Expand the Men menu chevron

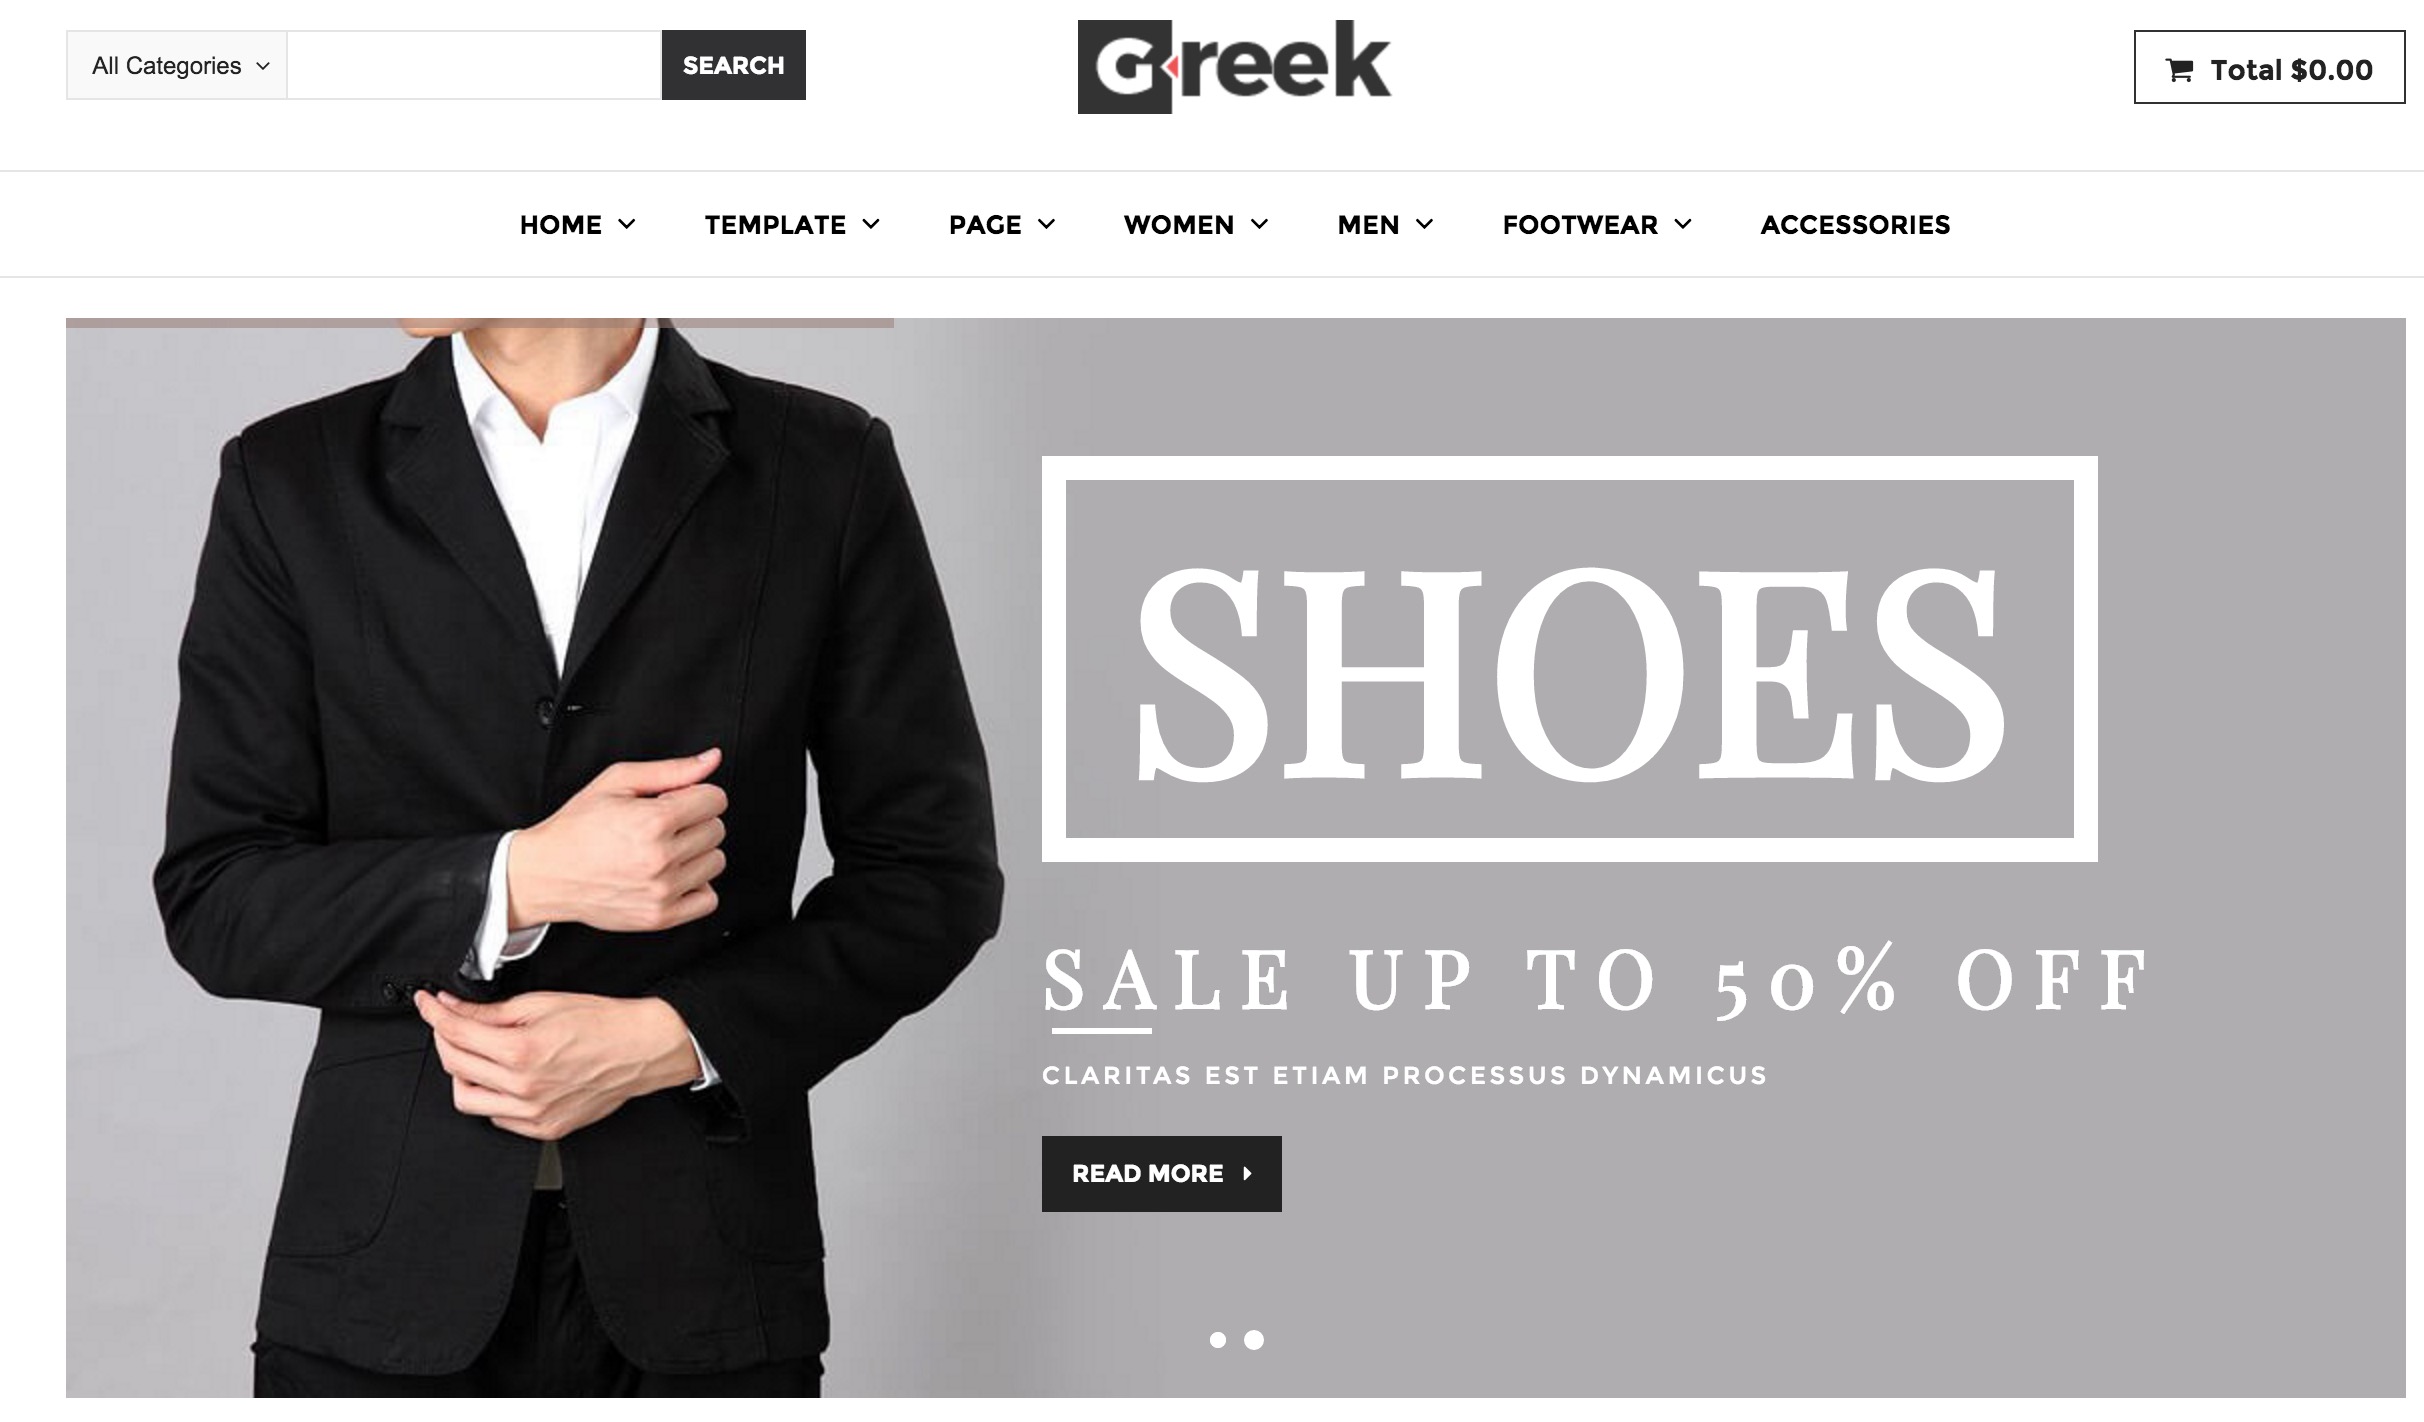1425,224
